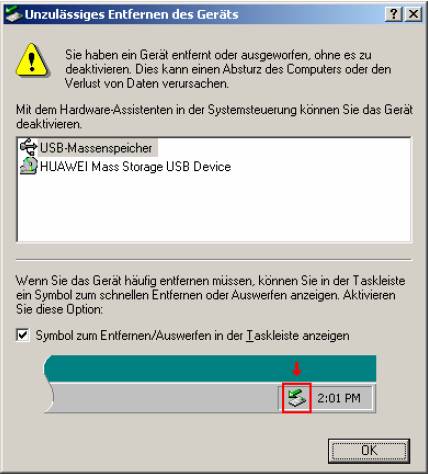428x474 pixels.
Task: Confirm the dialog with the OK button
Action: (x=369, y=451)
